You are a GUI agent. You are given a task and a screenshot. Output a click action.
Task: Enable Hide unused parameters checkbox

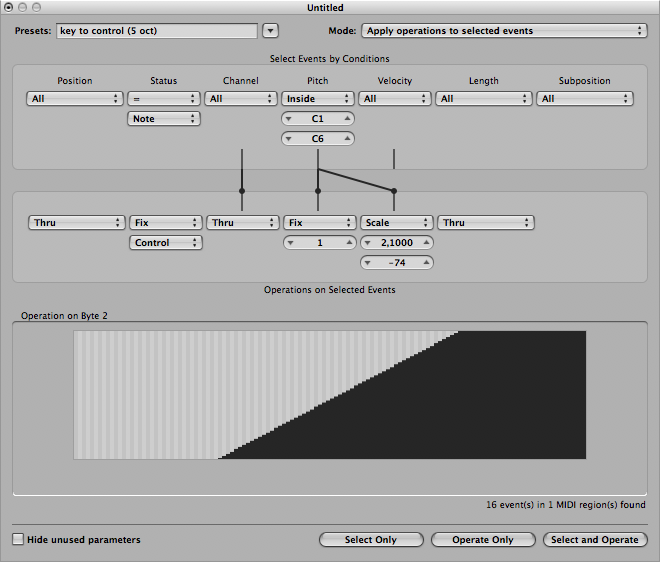point(18,540)
